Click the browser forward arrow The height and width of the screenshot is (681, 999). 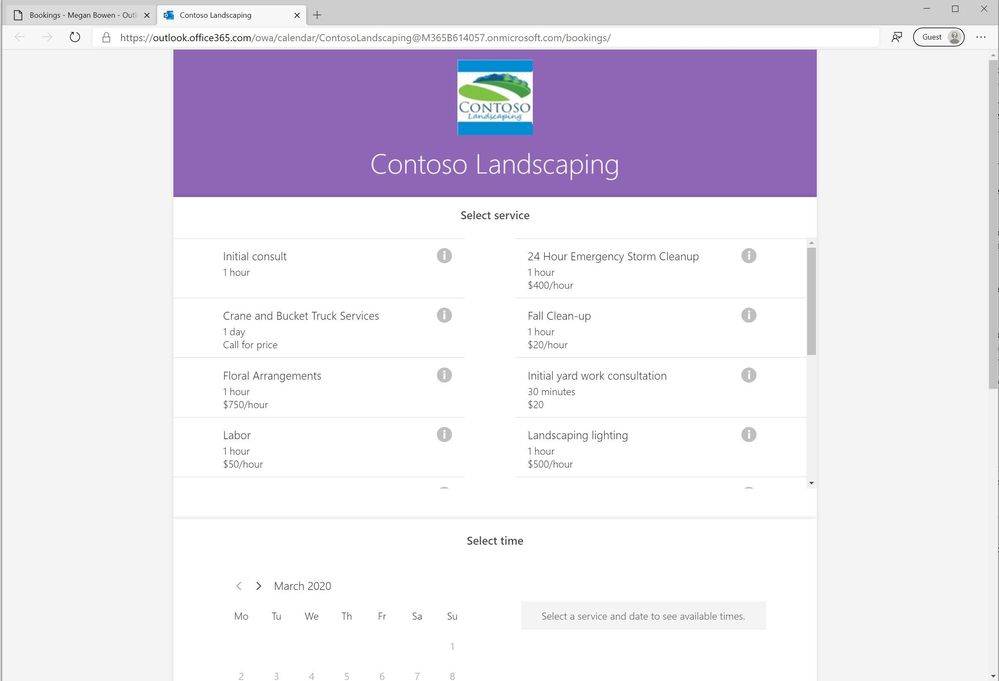(x=47, y=37)
